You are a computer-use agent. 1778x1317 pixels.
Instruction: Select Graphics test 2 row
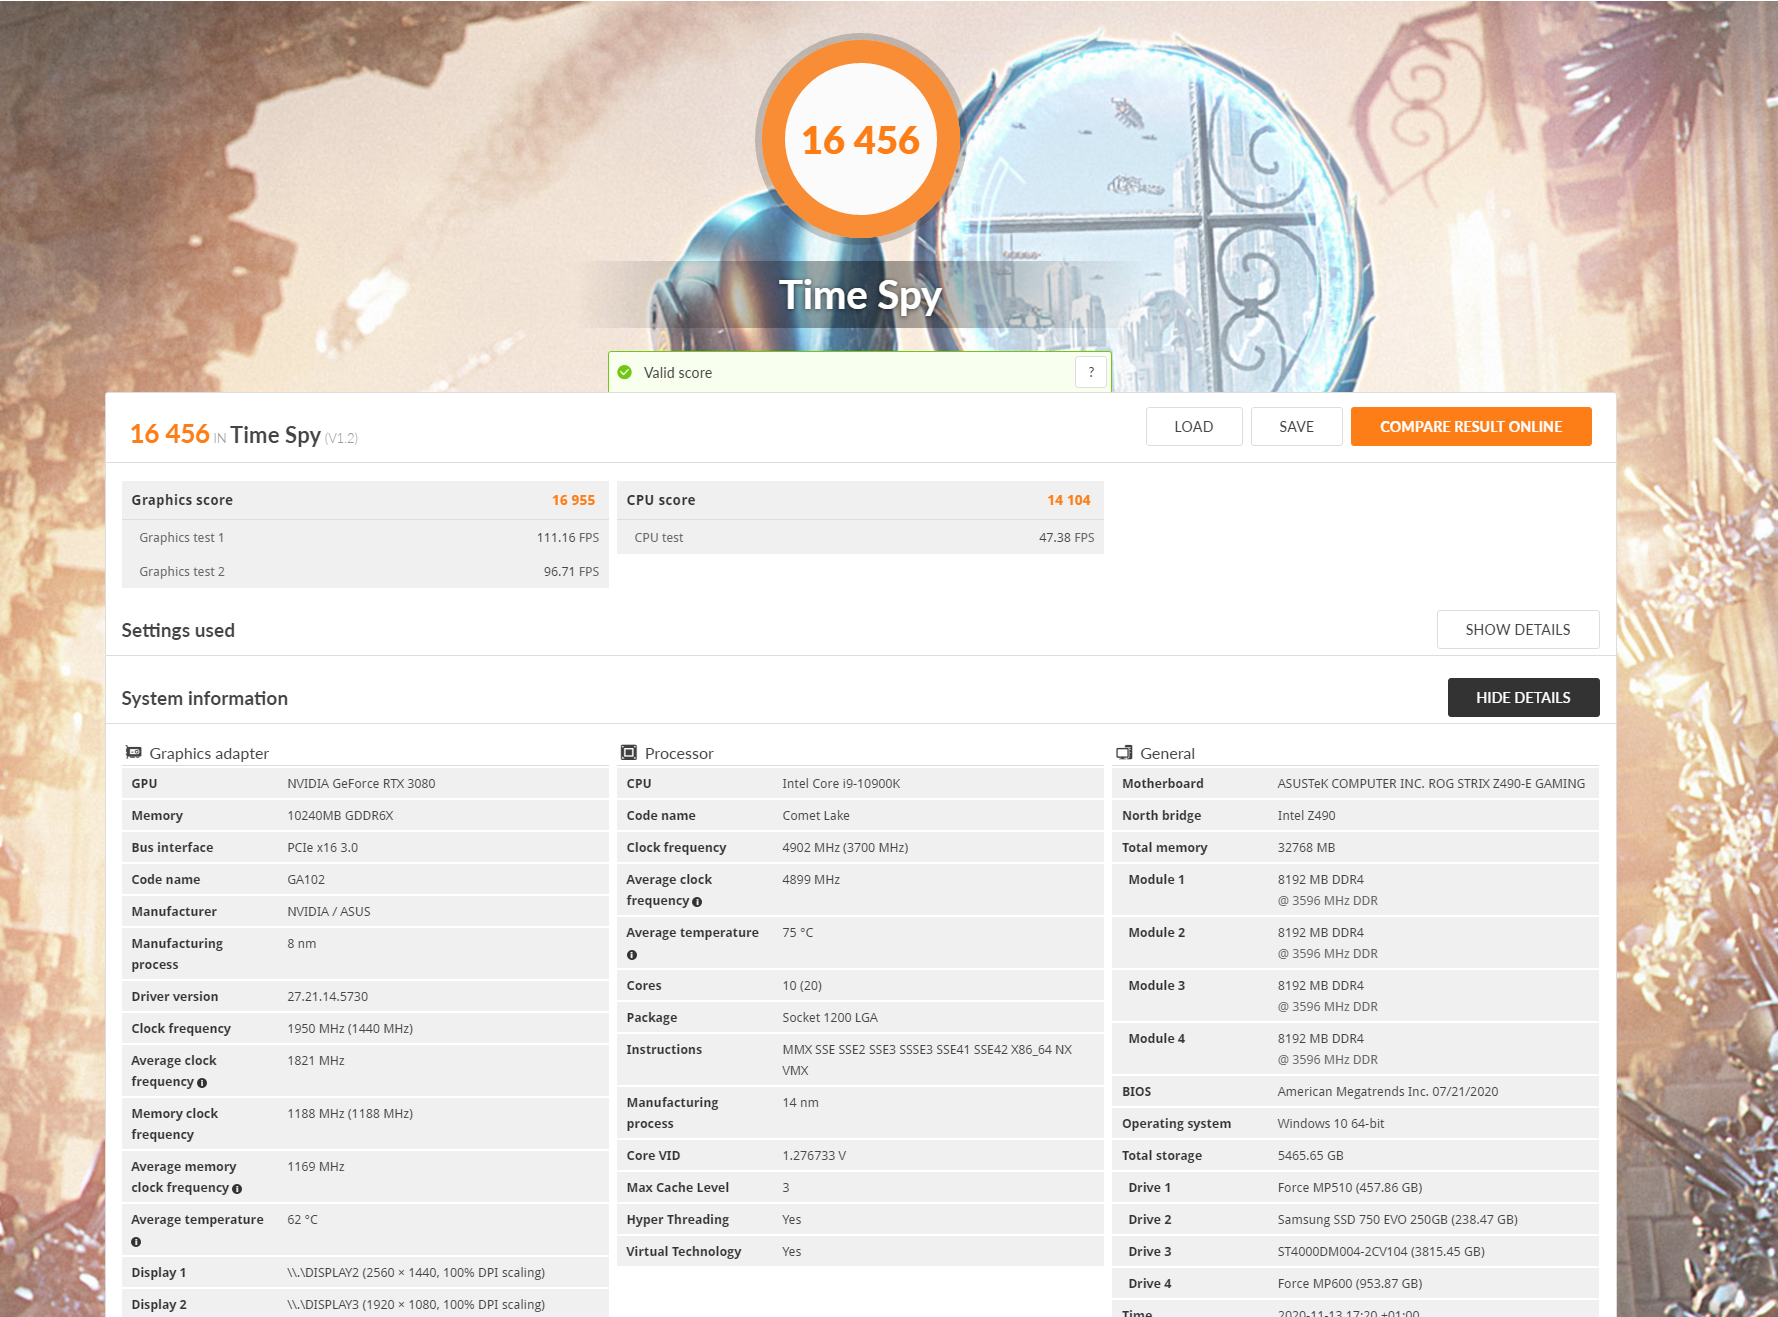365,572
